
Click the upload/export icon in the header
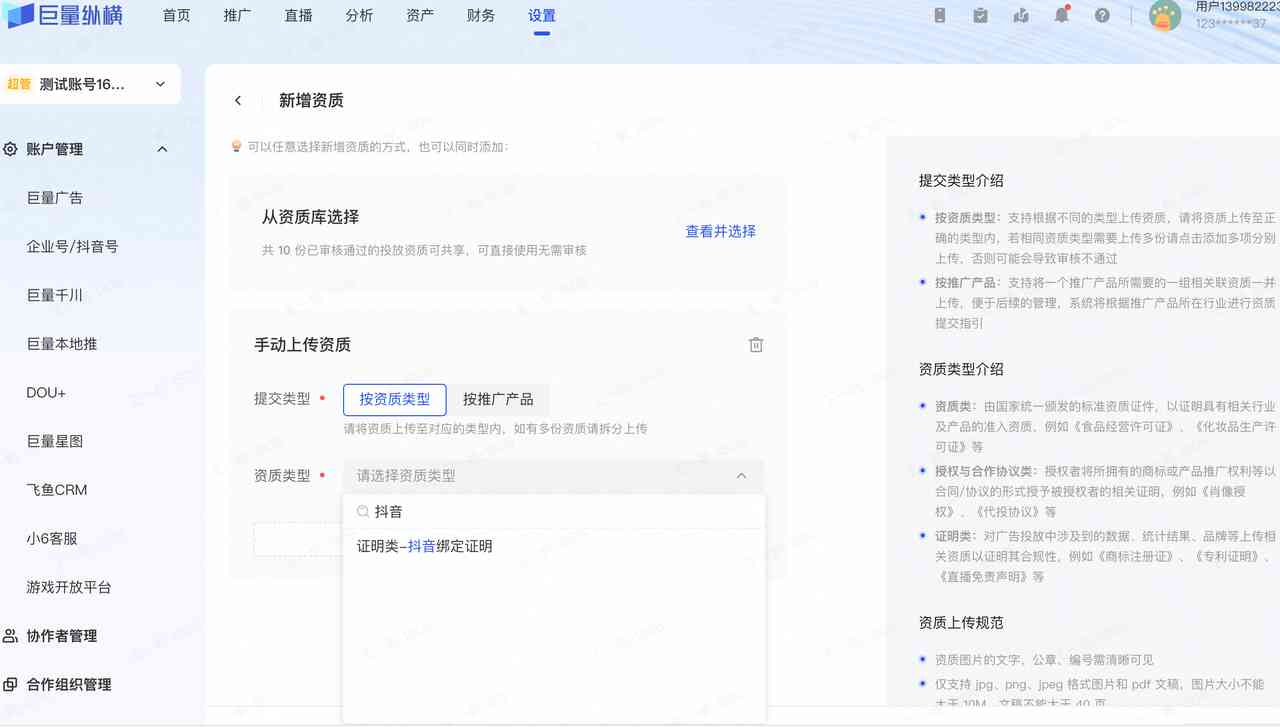point(1021,15)
